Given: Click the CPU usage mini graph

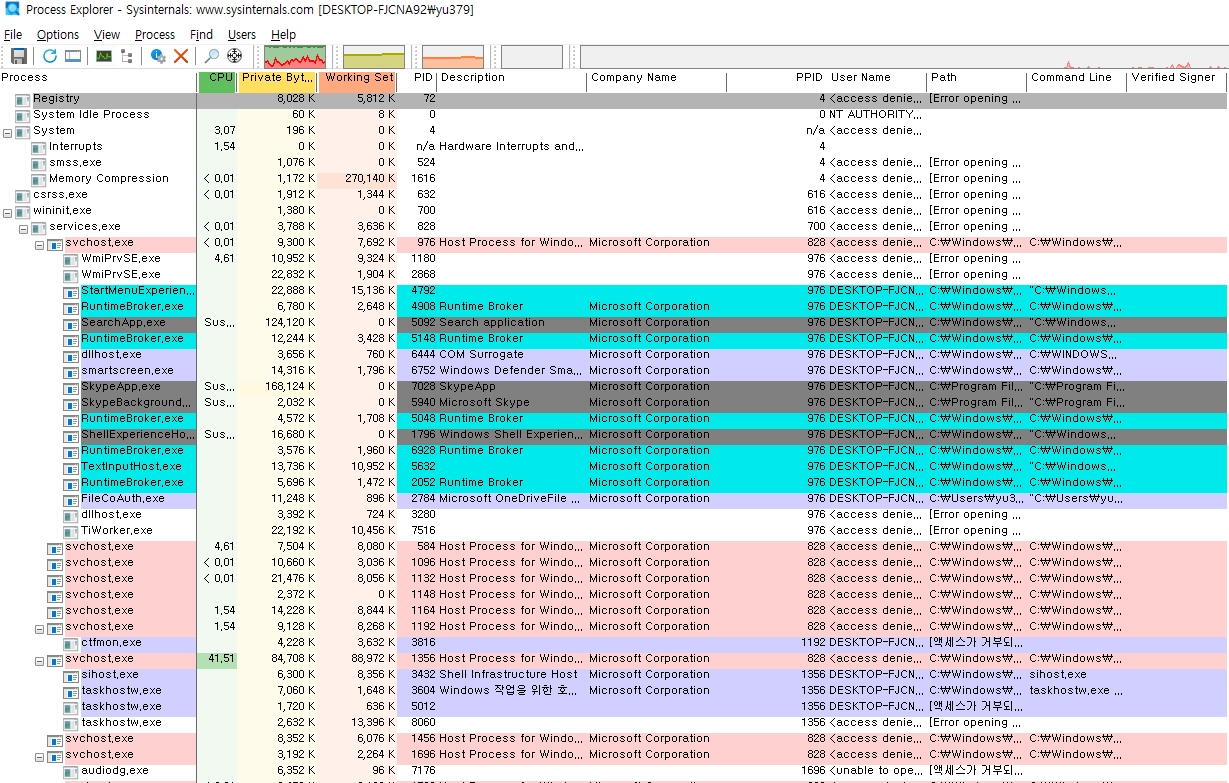Looking at the screenshot, I should pyautogui.click(x=294, y=57).
